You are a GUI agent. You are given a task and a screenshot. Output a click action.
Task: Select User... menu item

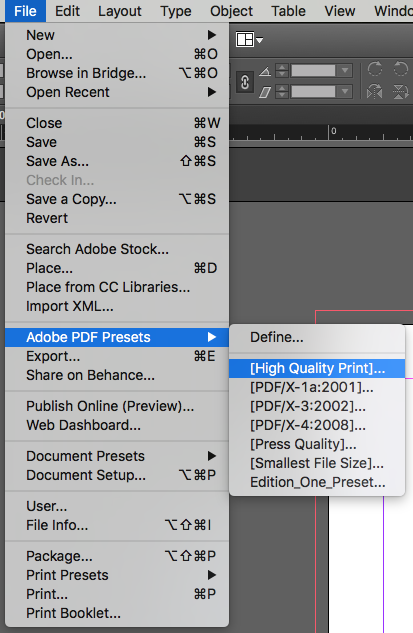pyautogui.click(x=117, y=506)
